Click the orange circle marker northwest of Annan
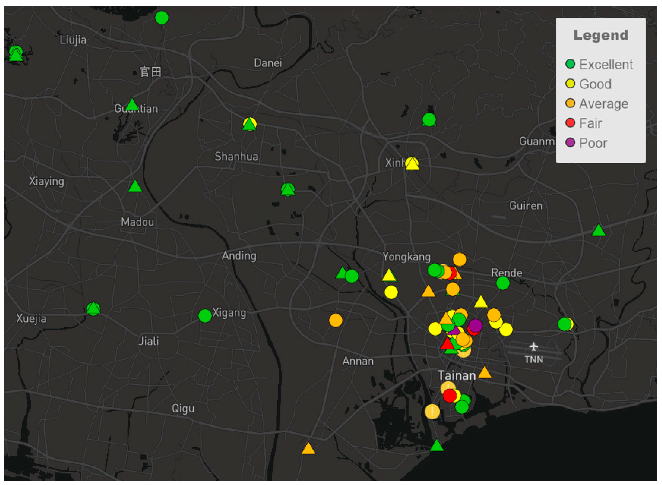This screenshot has height=485, width=662. point(336,320)
